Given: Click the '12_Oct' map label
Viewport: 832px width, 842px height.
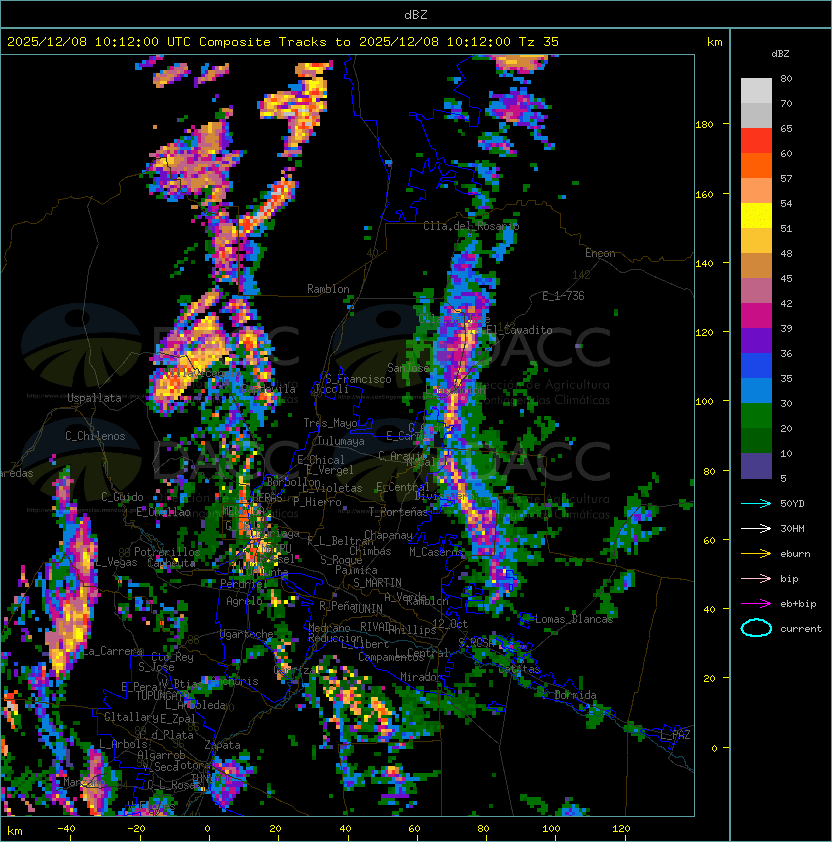Looking at the screenshot, I should click(450, 624).
